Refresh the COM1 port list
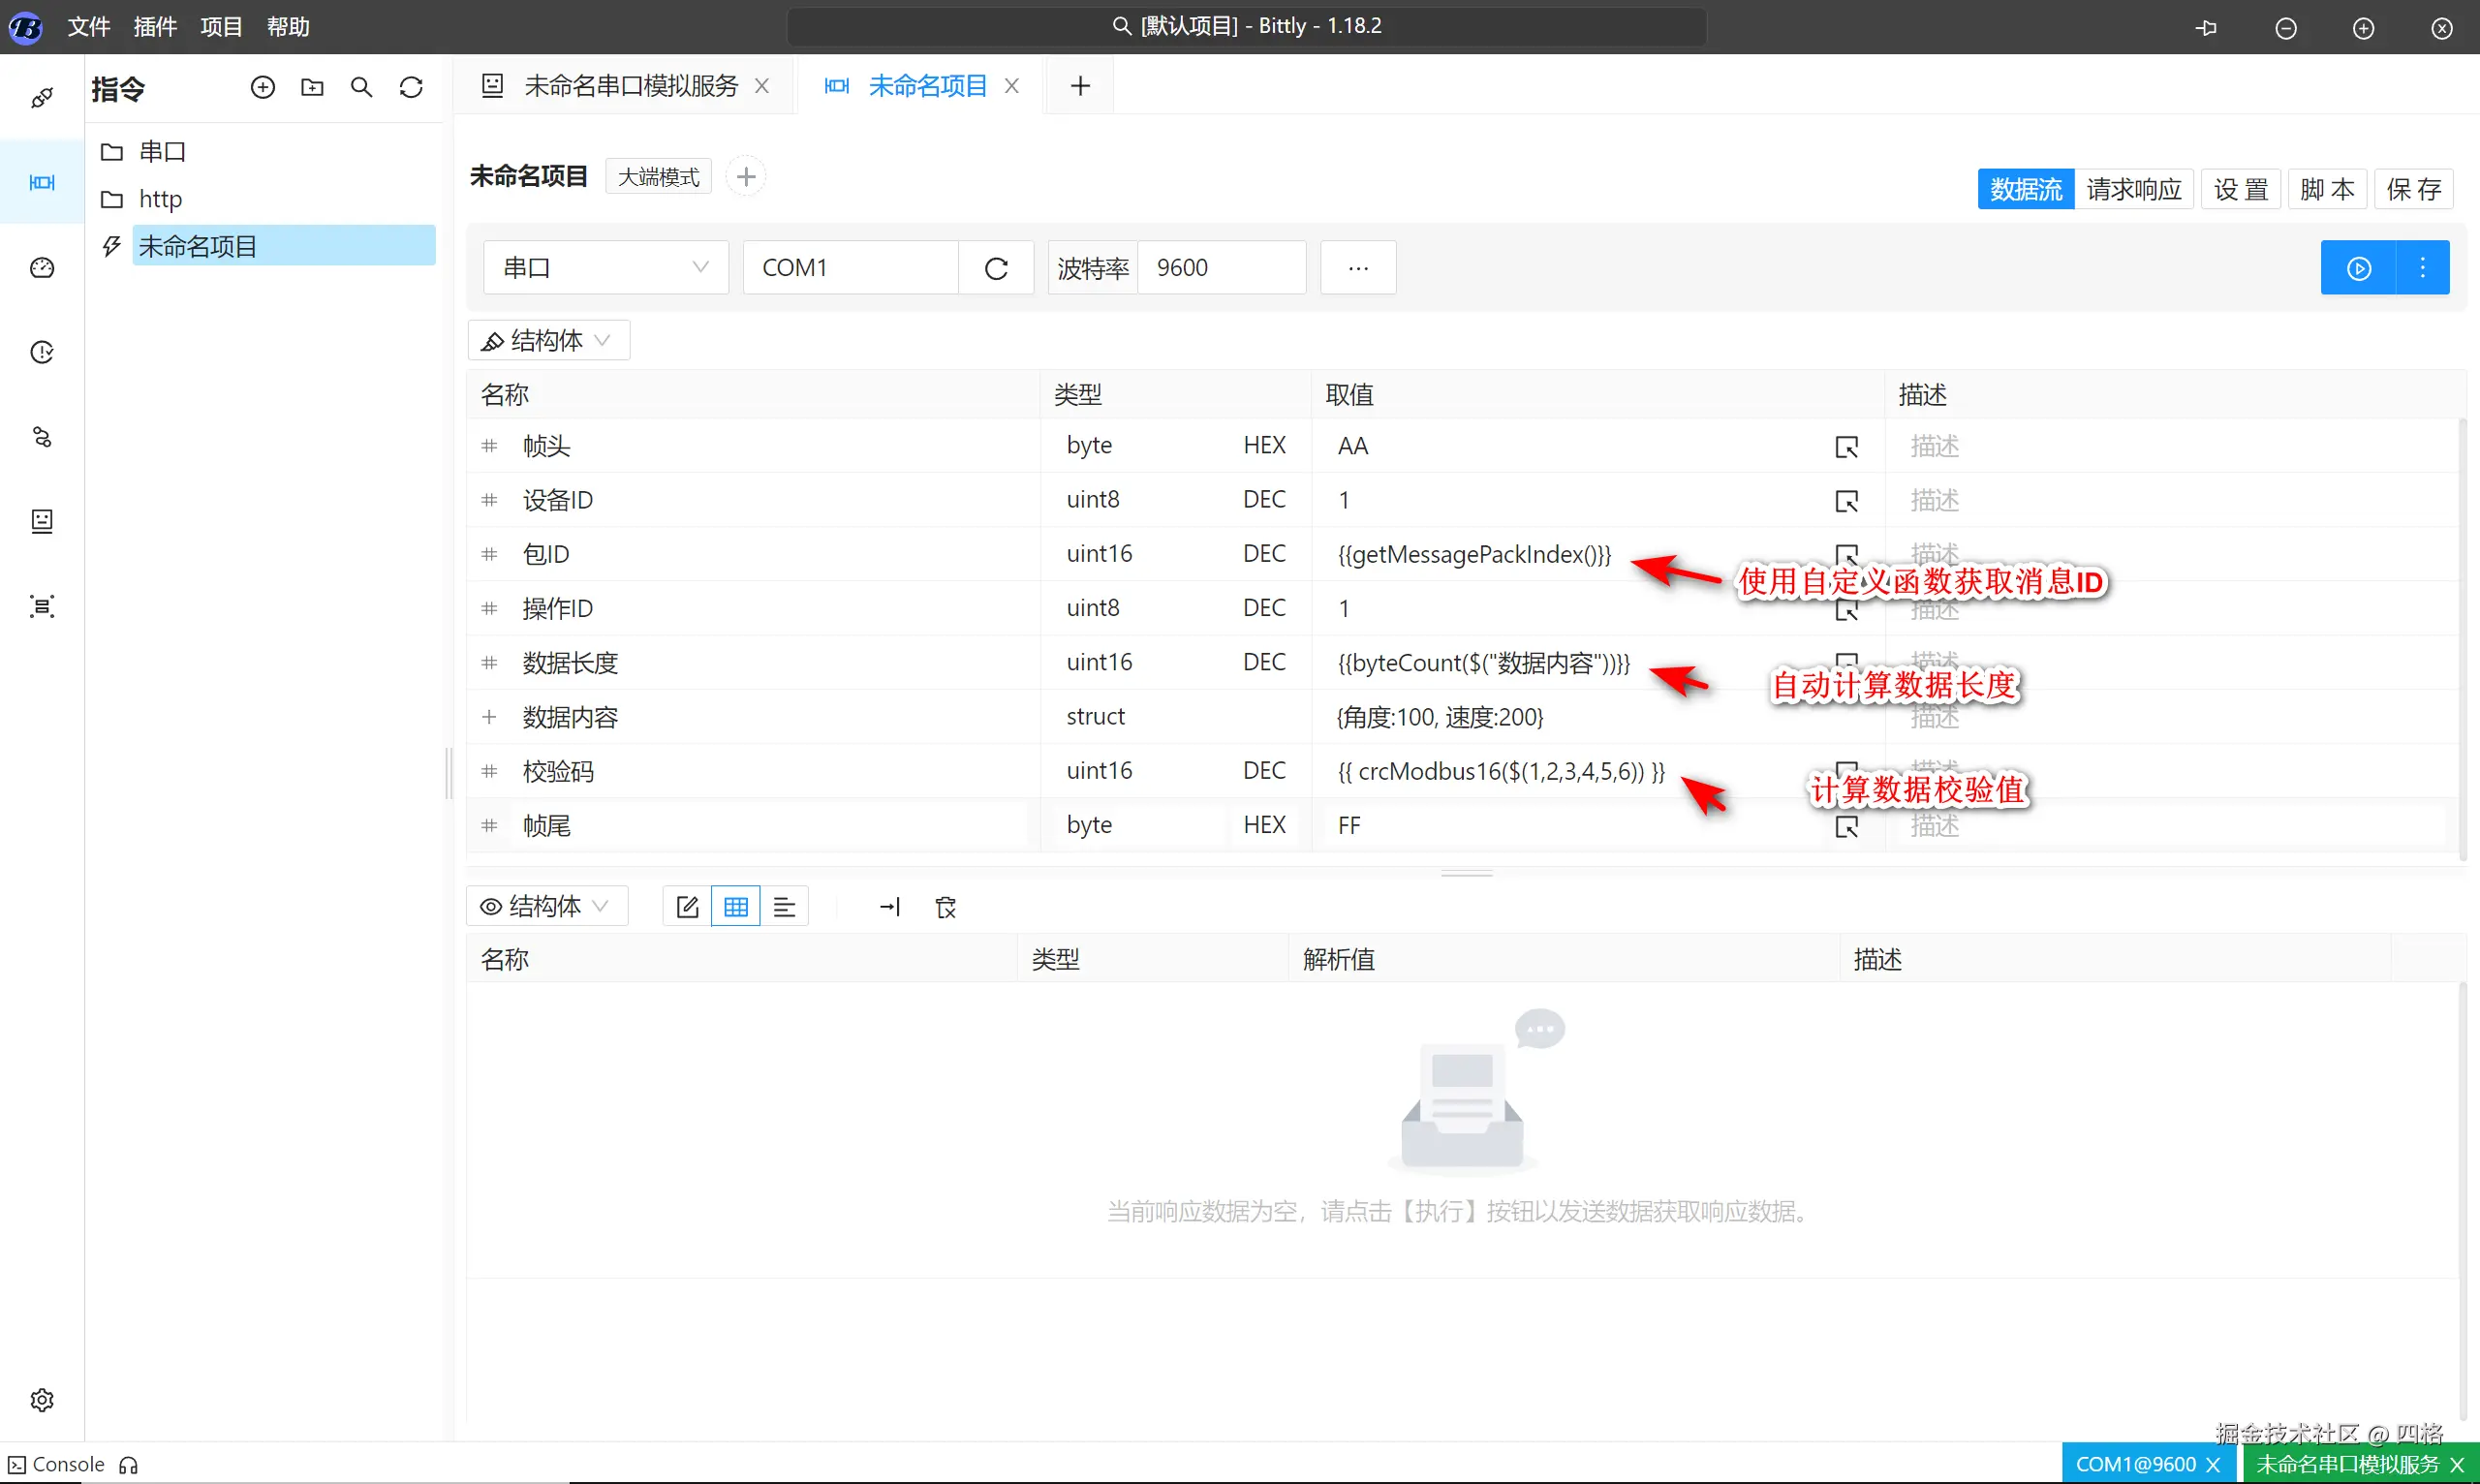 coord(996,268)
